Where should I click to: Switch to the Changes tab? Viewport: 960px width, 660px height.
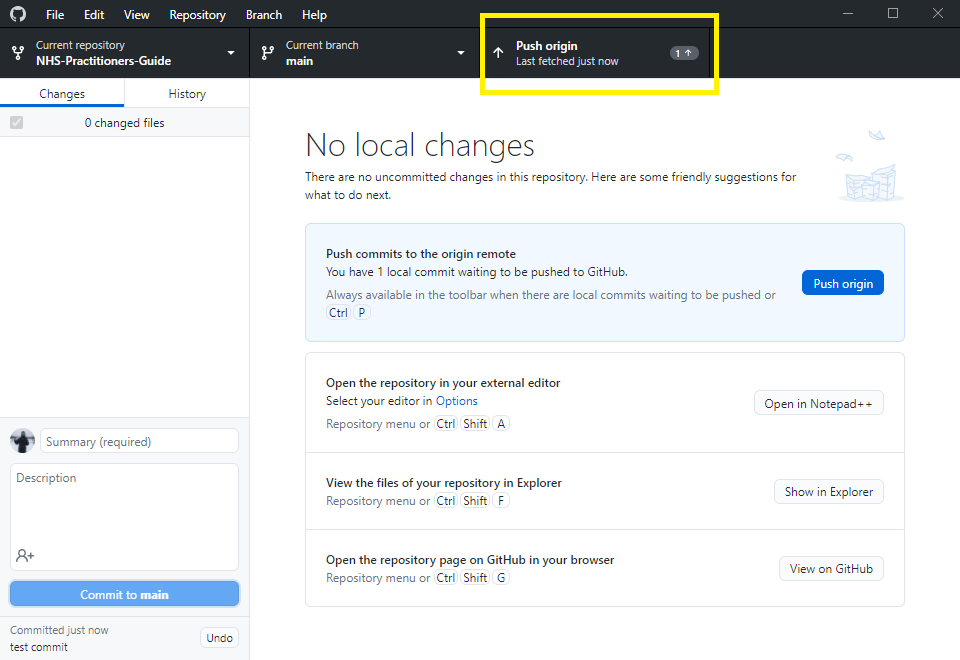(62, 94)
